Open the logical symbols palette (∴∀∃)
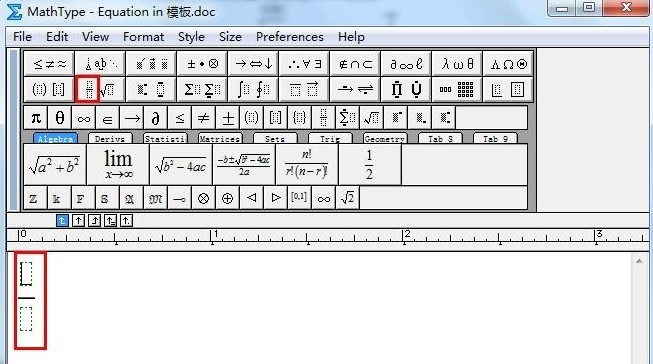The width and height of the screenshot is (653, 364). [x=304, y=64]
